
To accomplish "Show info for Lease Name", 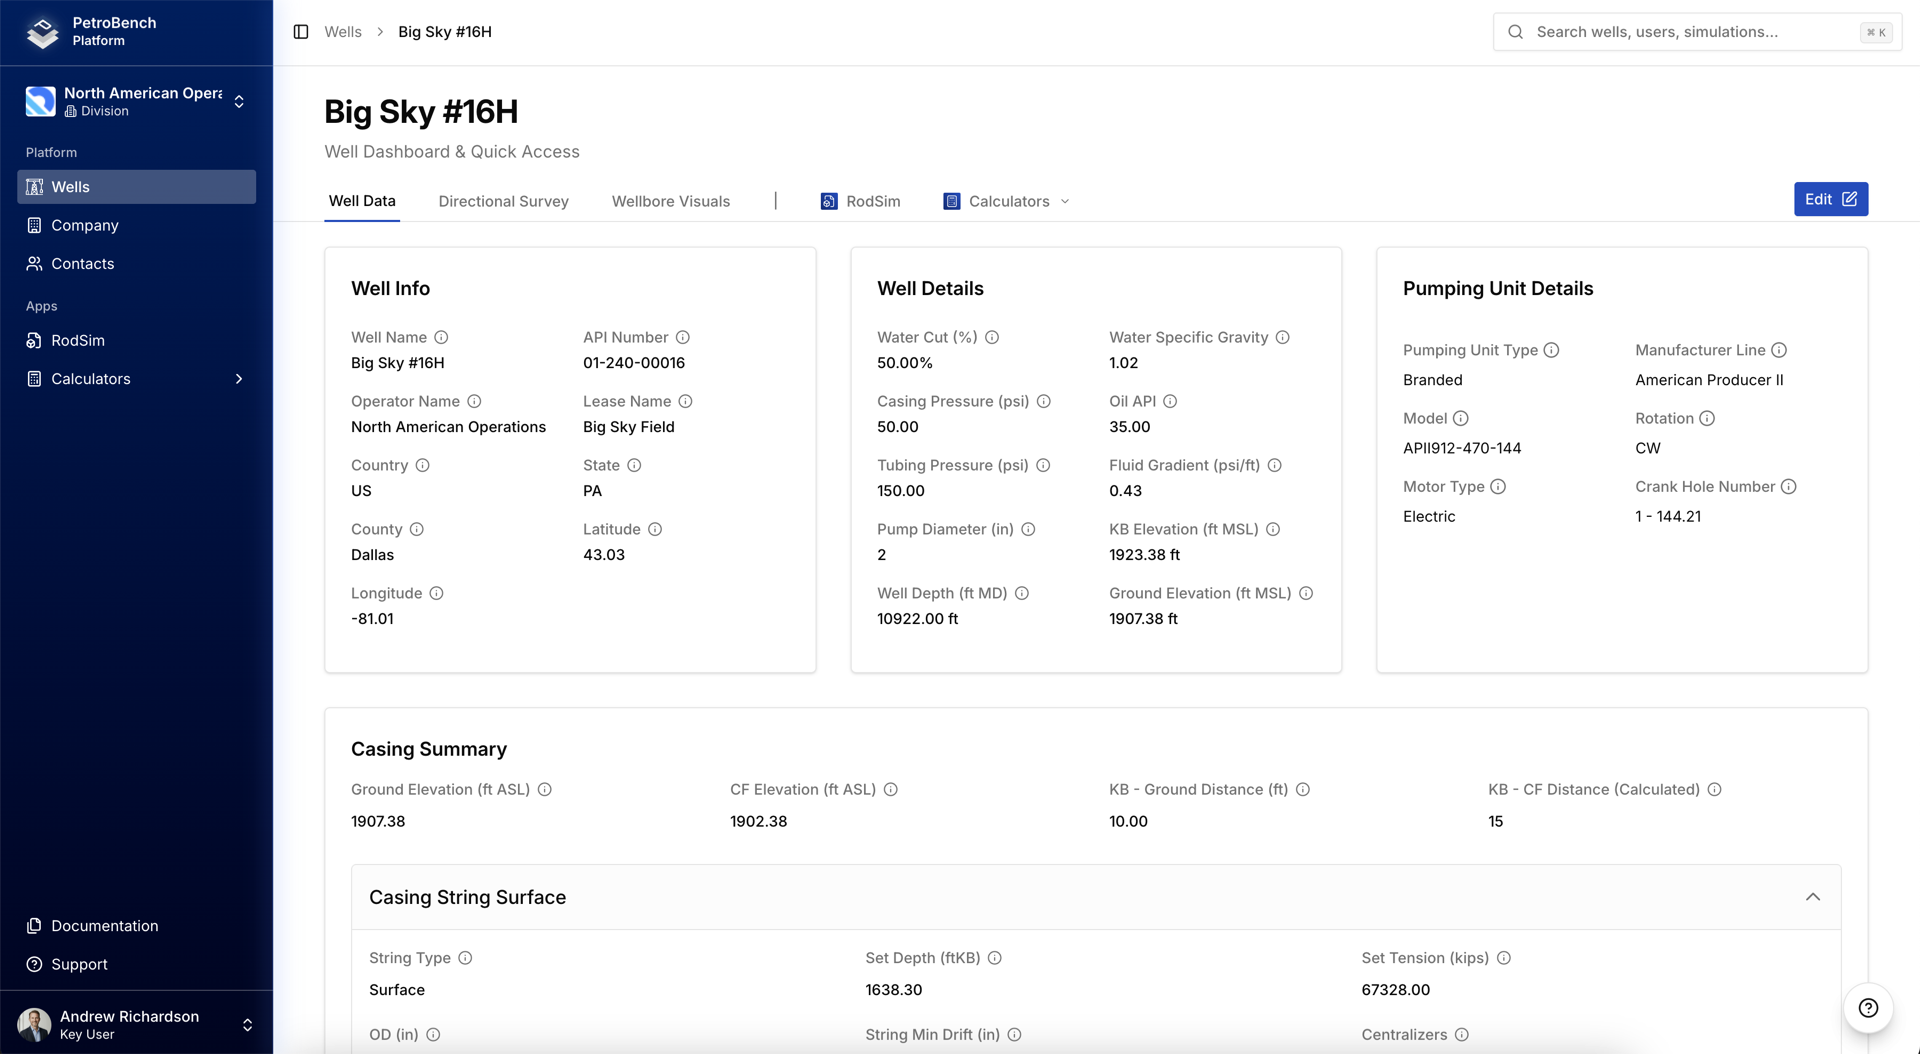I will pos(685,402).
